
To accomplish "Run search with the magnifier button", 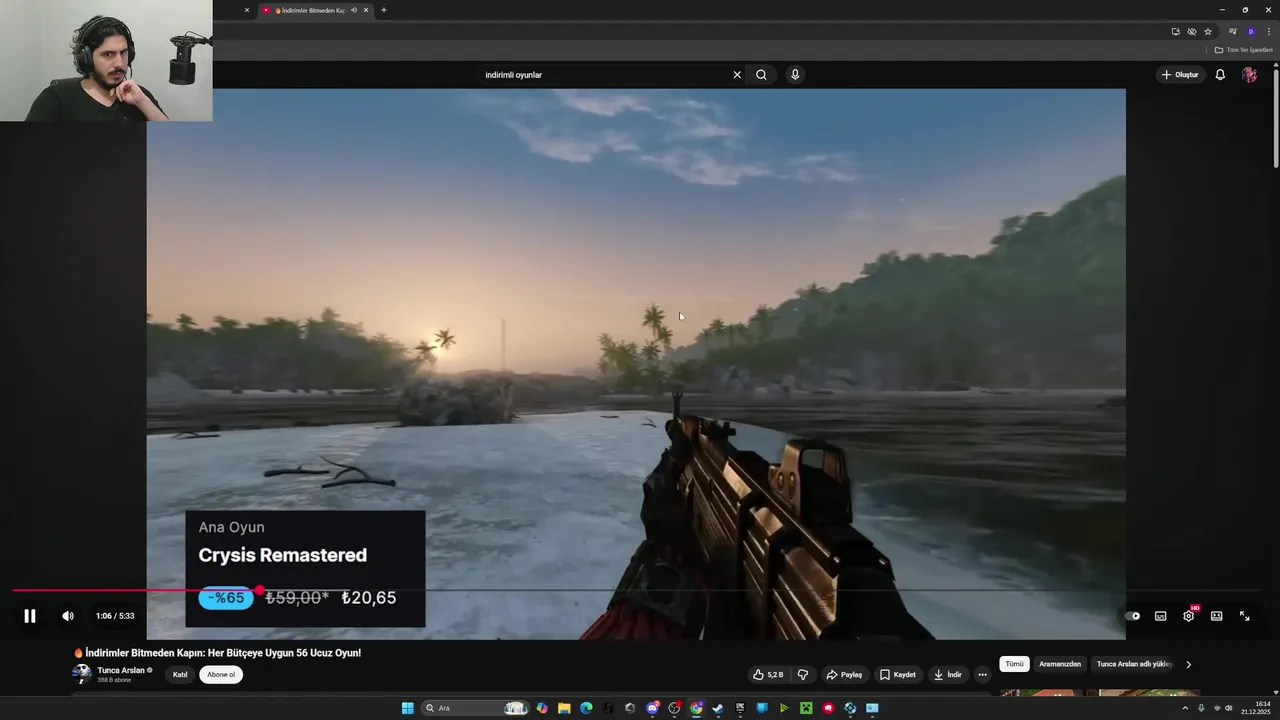I will 761,75.
